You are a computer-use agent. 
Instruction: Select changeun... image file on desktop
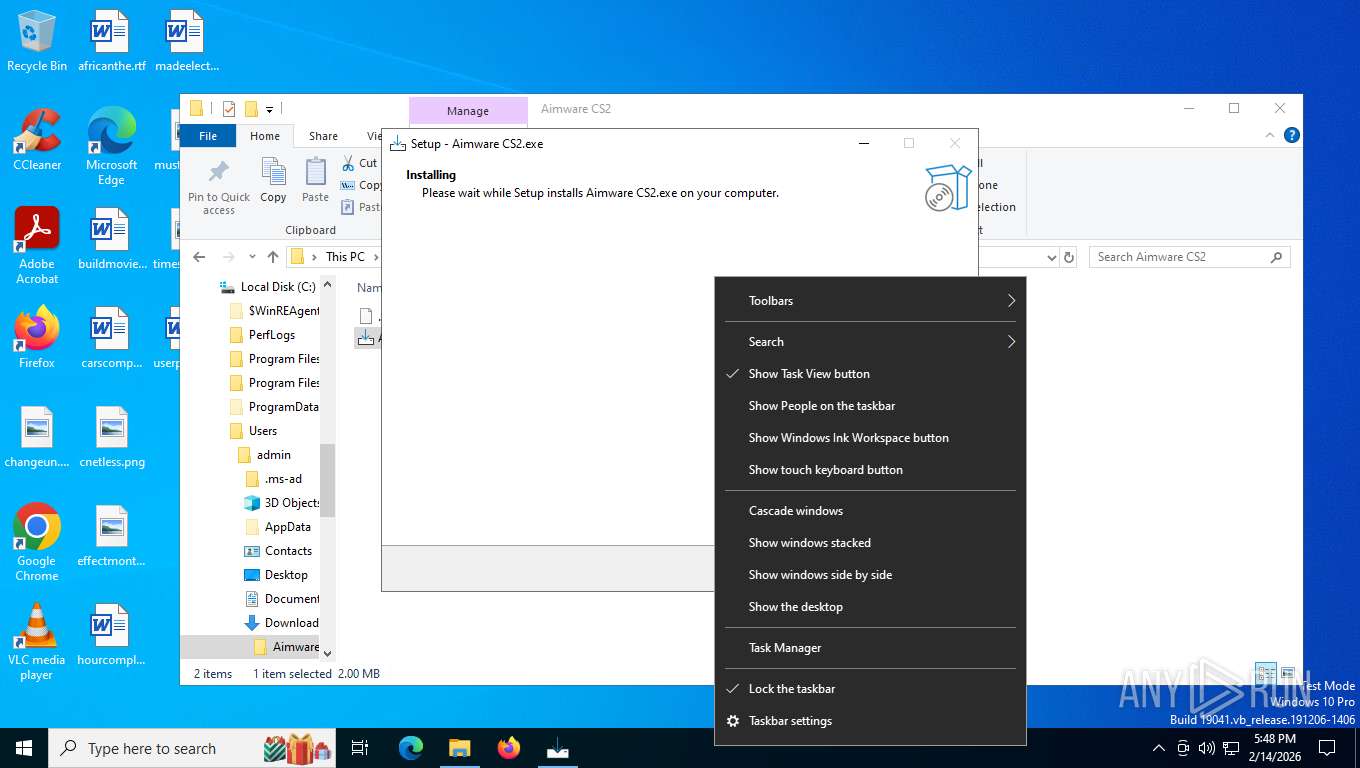tap(37, 437)
